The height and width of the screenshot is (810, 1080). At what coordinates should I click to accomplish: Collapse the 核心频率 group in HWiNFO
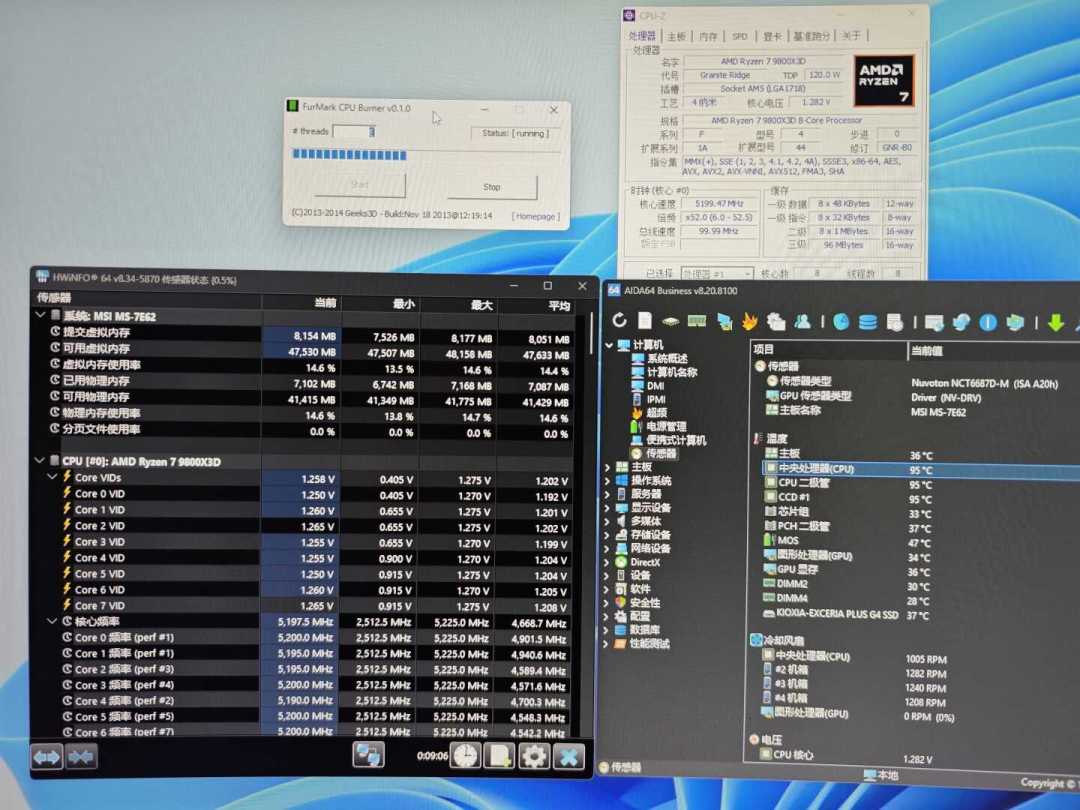pos(52,621)
